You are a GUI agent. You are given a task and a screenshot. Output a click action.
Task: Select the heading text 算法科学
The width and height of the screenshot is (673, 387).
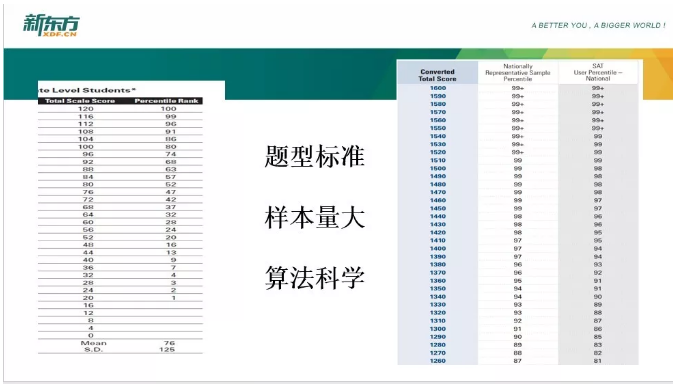click(315, 277)
